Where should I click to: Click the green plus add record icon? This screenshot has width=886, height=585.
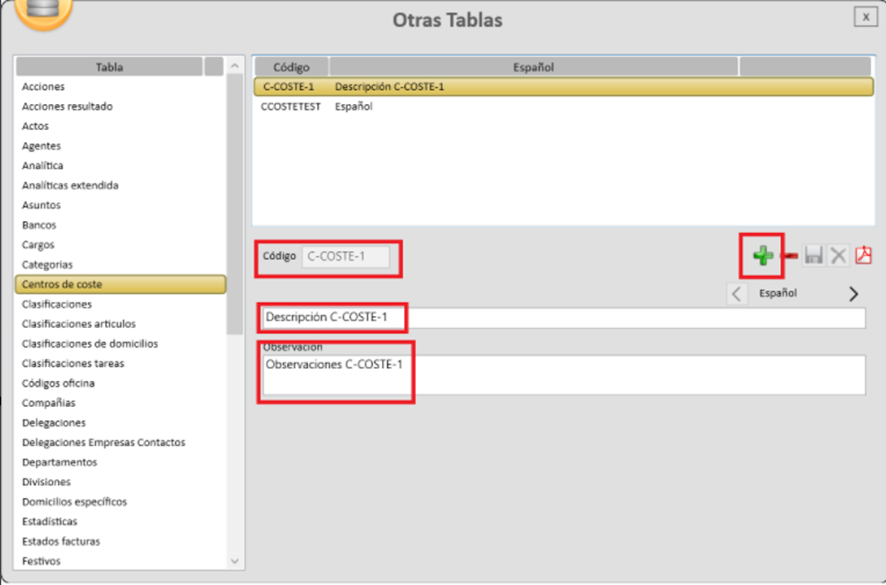click(763, 256)
